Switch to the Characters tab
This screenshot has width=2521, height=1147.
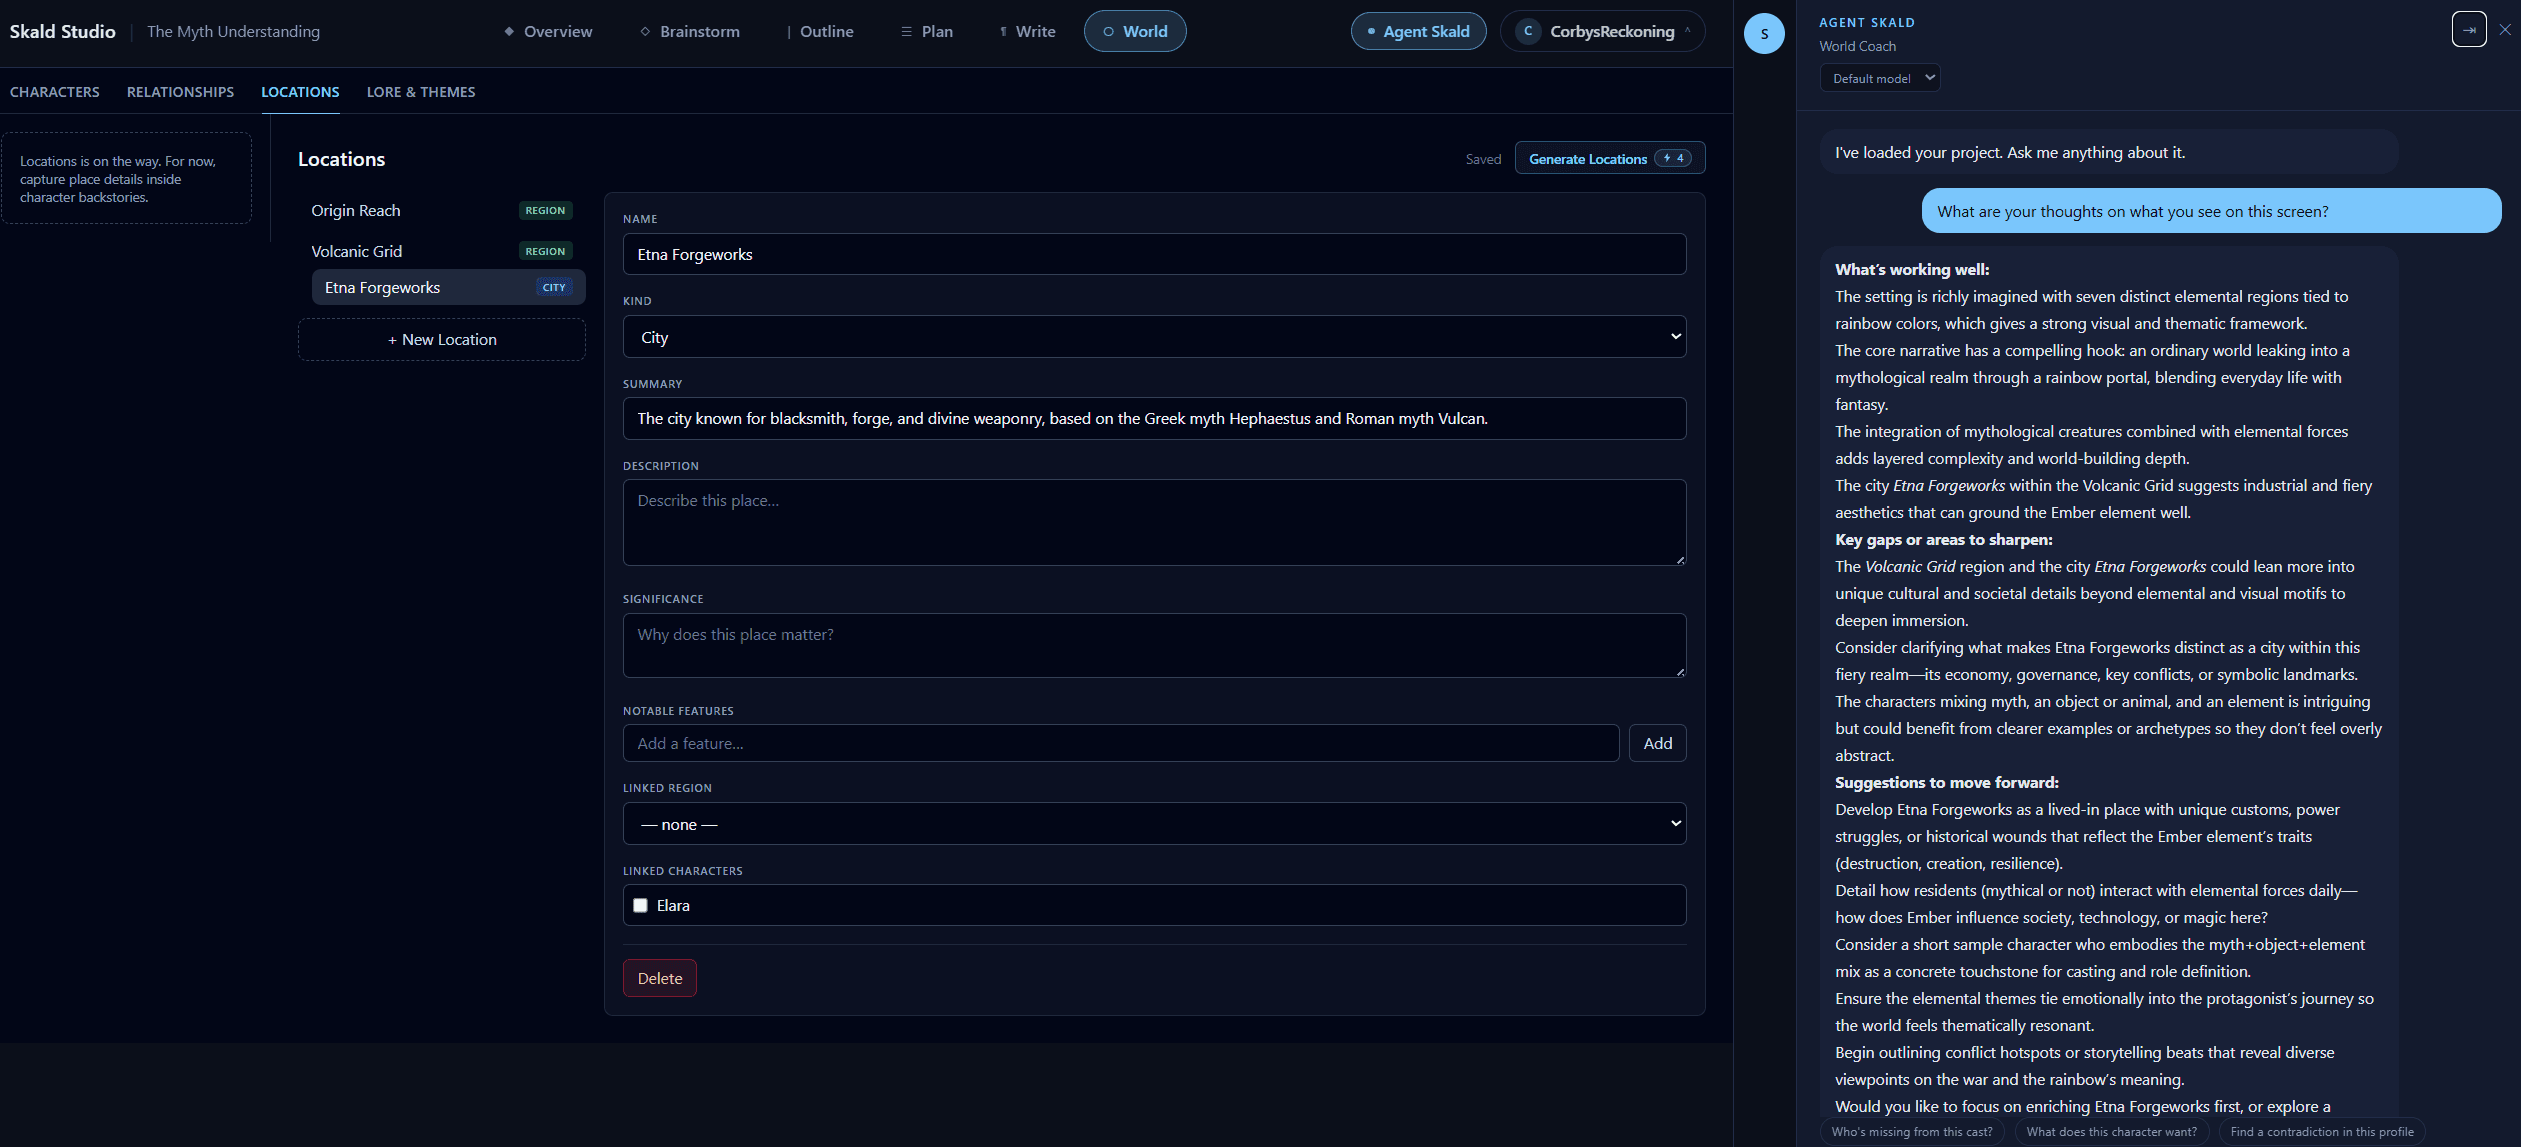tap(55, 92)
